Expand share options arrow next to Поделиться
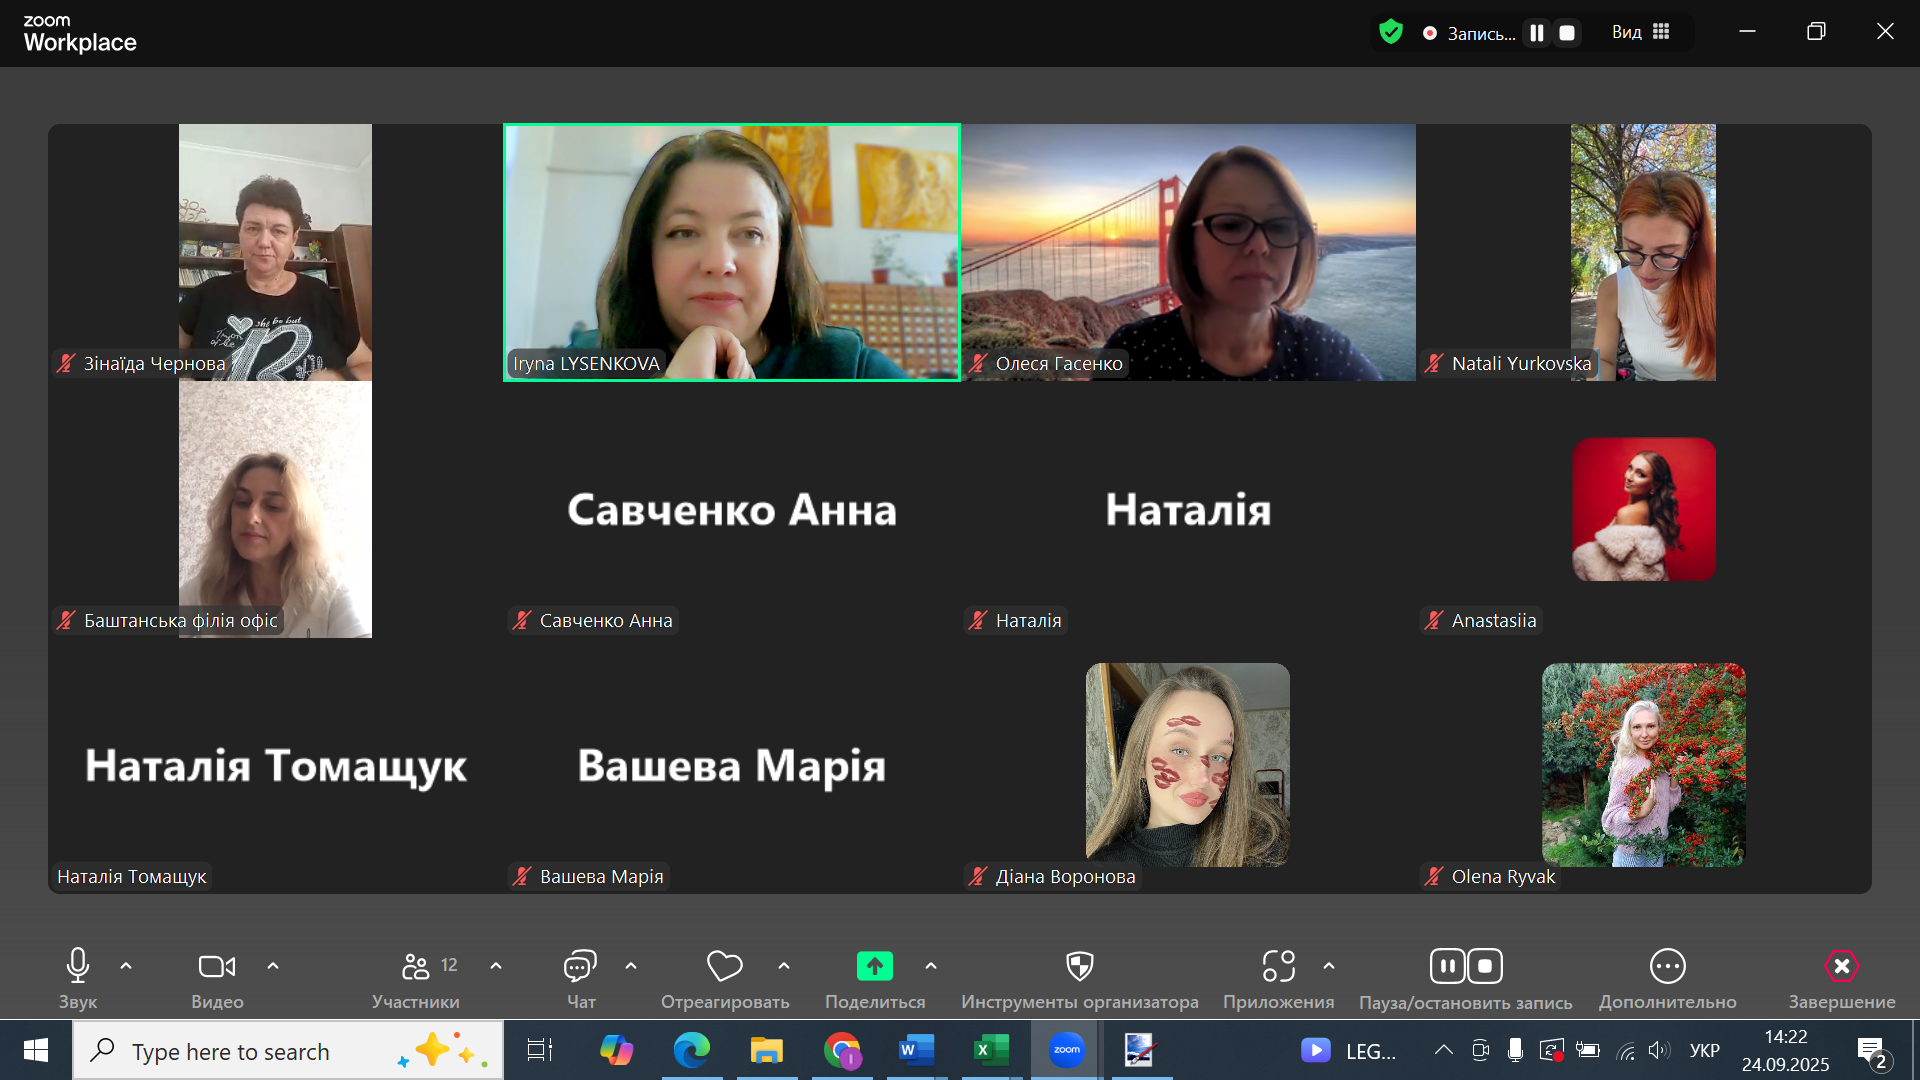This screenshot has width=1920, height=1080. (x=931, y=966)
